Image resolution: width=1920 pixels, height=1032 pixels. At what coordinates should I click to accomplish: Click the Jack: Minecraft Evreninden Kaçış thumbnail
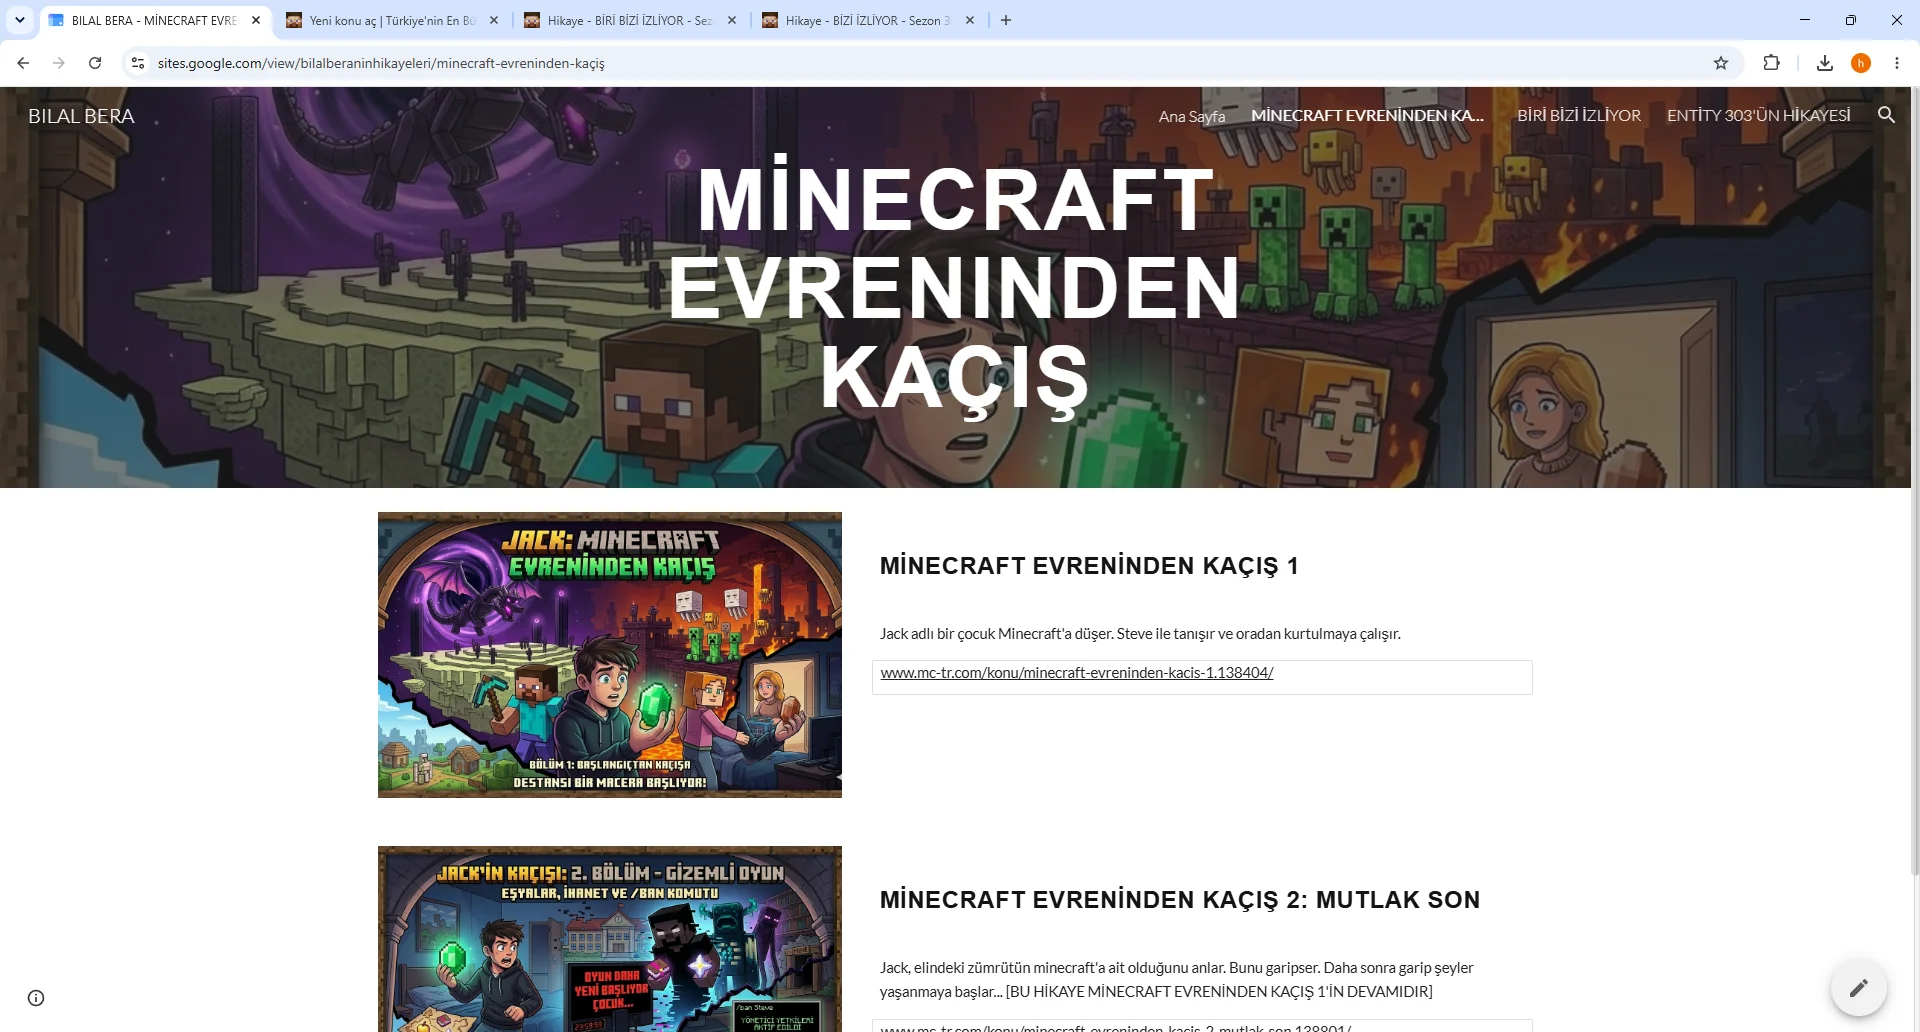(610, 655)
